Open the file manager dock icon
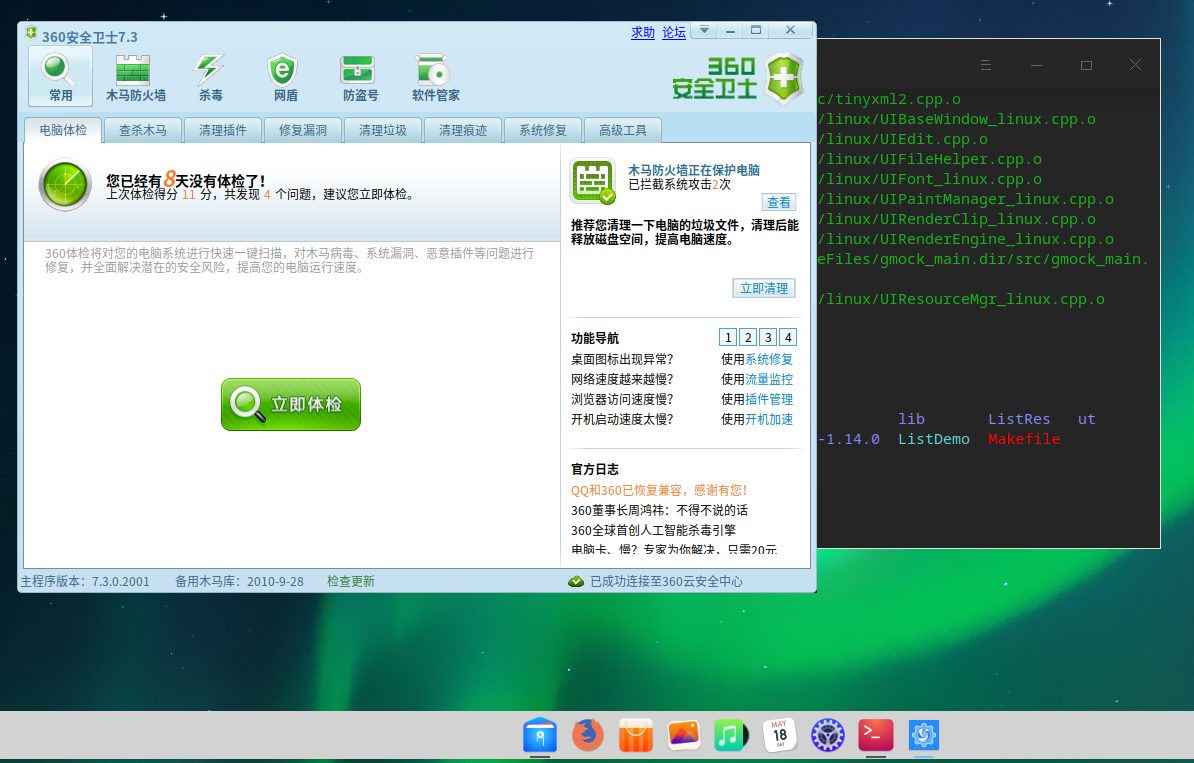This screenshot has width=1194, height=763. pyautogui.click(x=540, y=735)
